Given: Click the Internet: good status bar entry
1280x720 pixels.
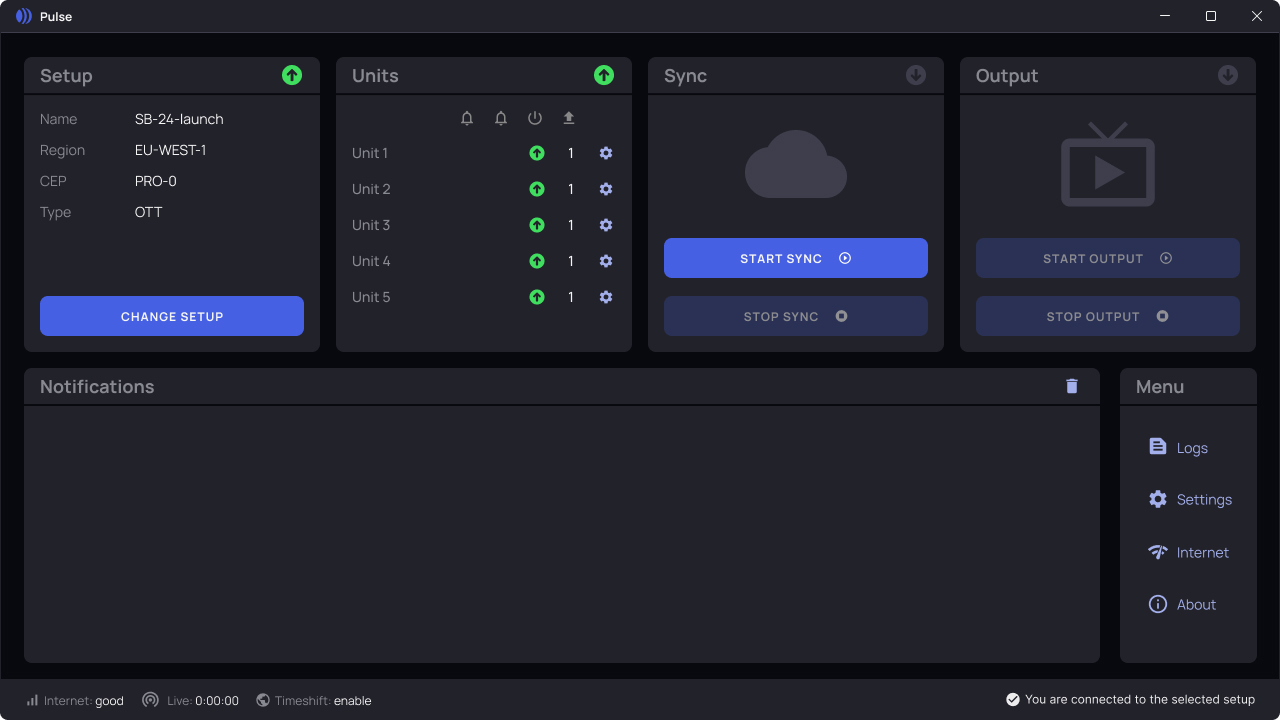Looking at the screenshot, I should tap(75, 701).
